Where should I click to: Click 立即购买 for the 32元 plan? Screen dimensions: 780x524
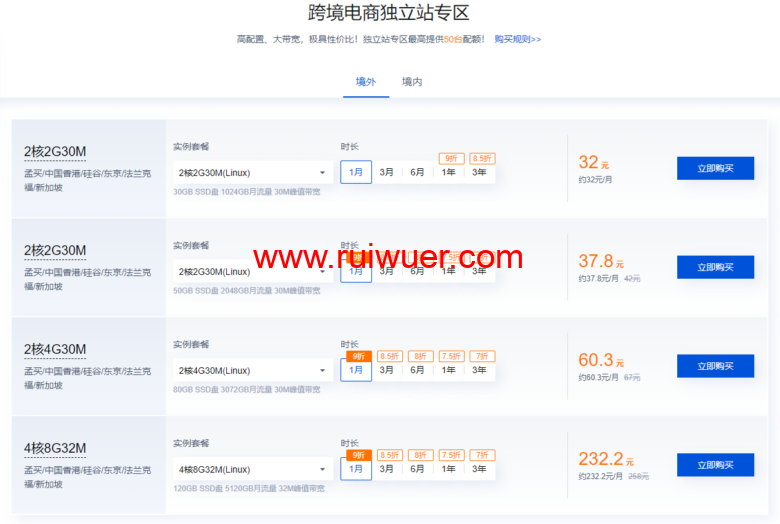point(715,168)
